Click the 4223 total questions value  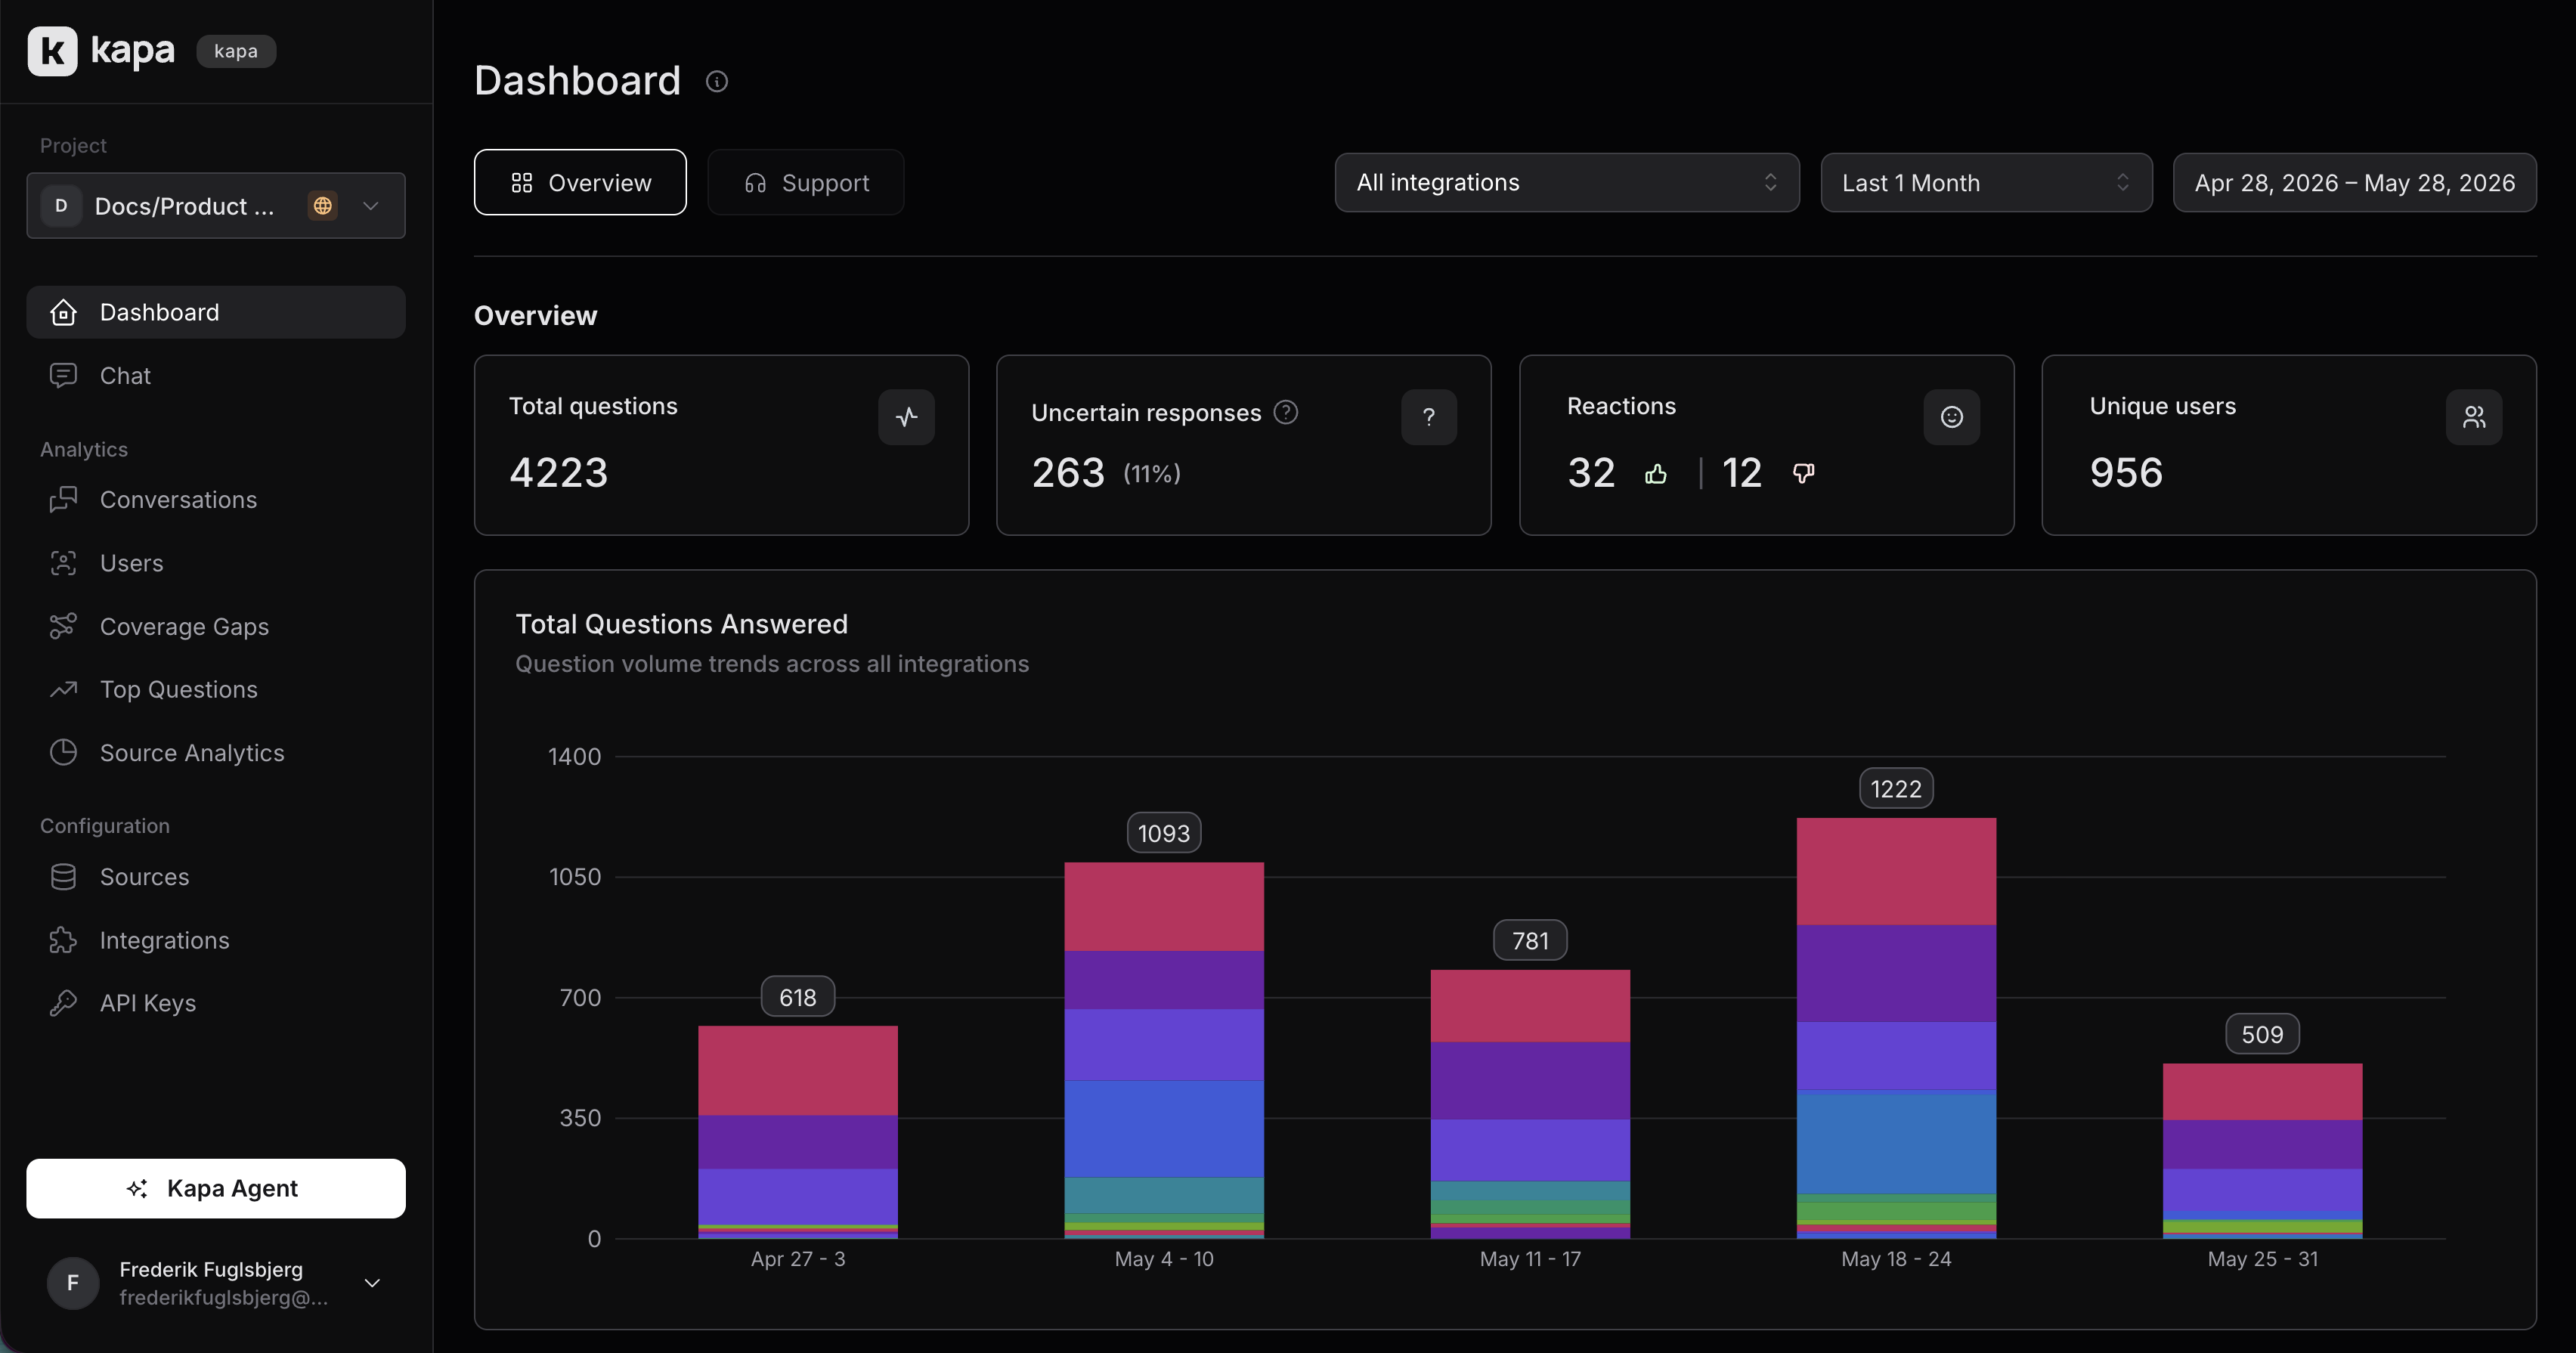(x=558, y=473)
